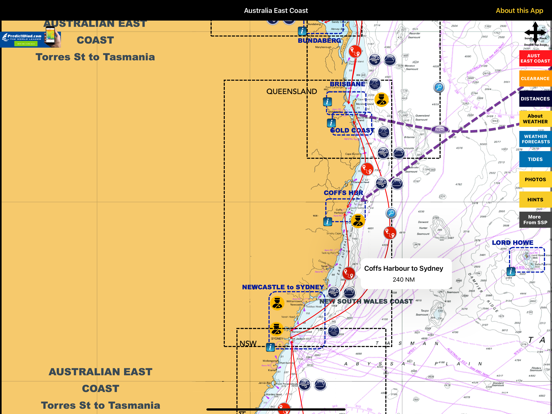The width and height of the screenshot is (552, 414).
Task: Tap magnifier icon on the Queensland chart's dashed border
Action: 439,87
